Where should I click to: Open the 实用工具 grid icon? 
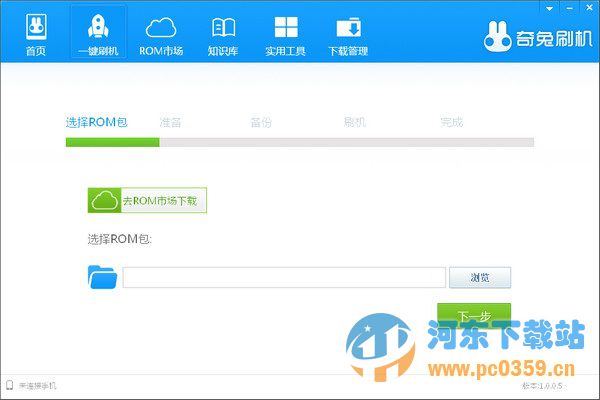[285, 27]
